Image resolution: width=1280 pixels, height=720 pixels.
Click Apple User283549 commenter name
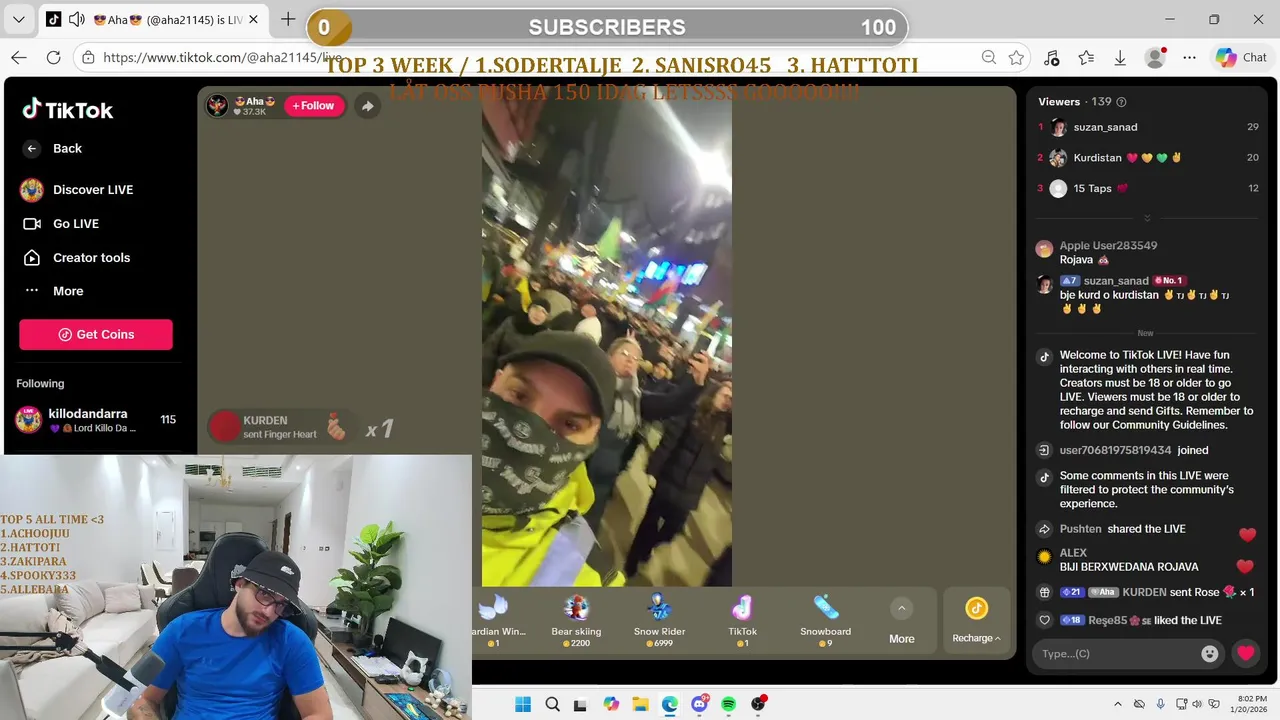(x=1108, y=246)
